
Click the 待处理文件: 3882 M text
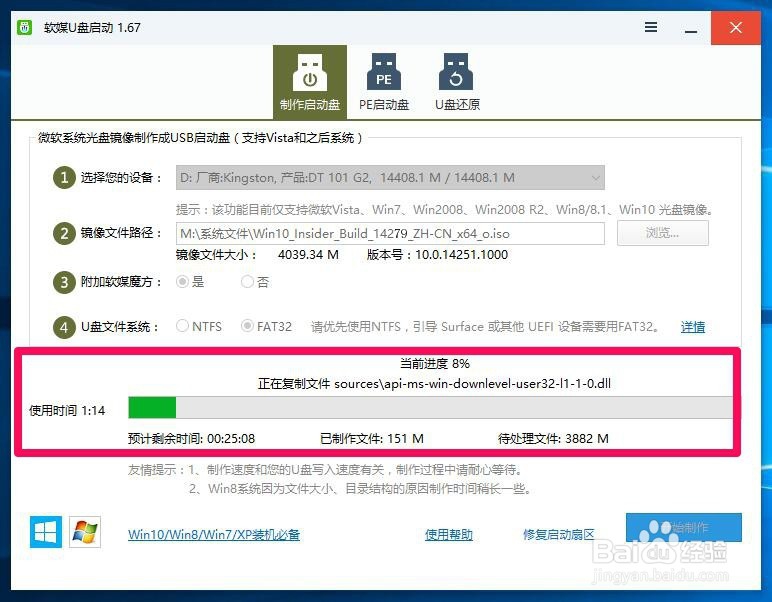pyautogui.click(x=553, y=439)
